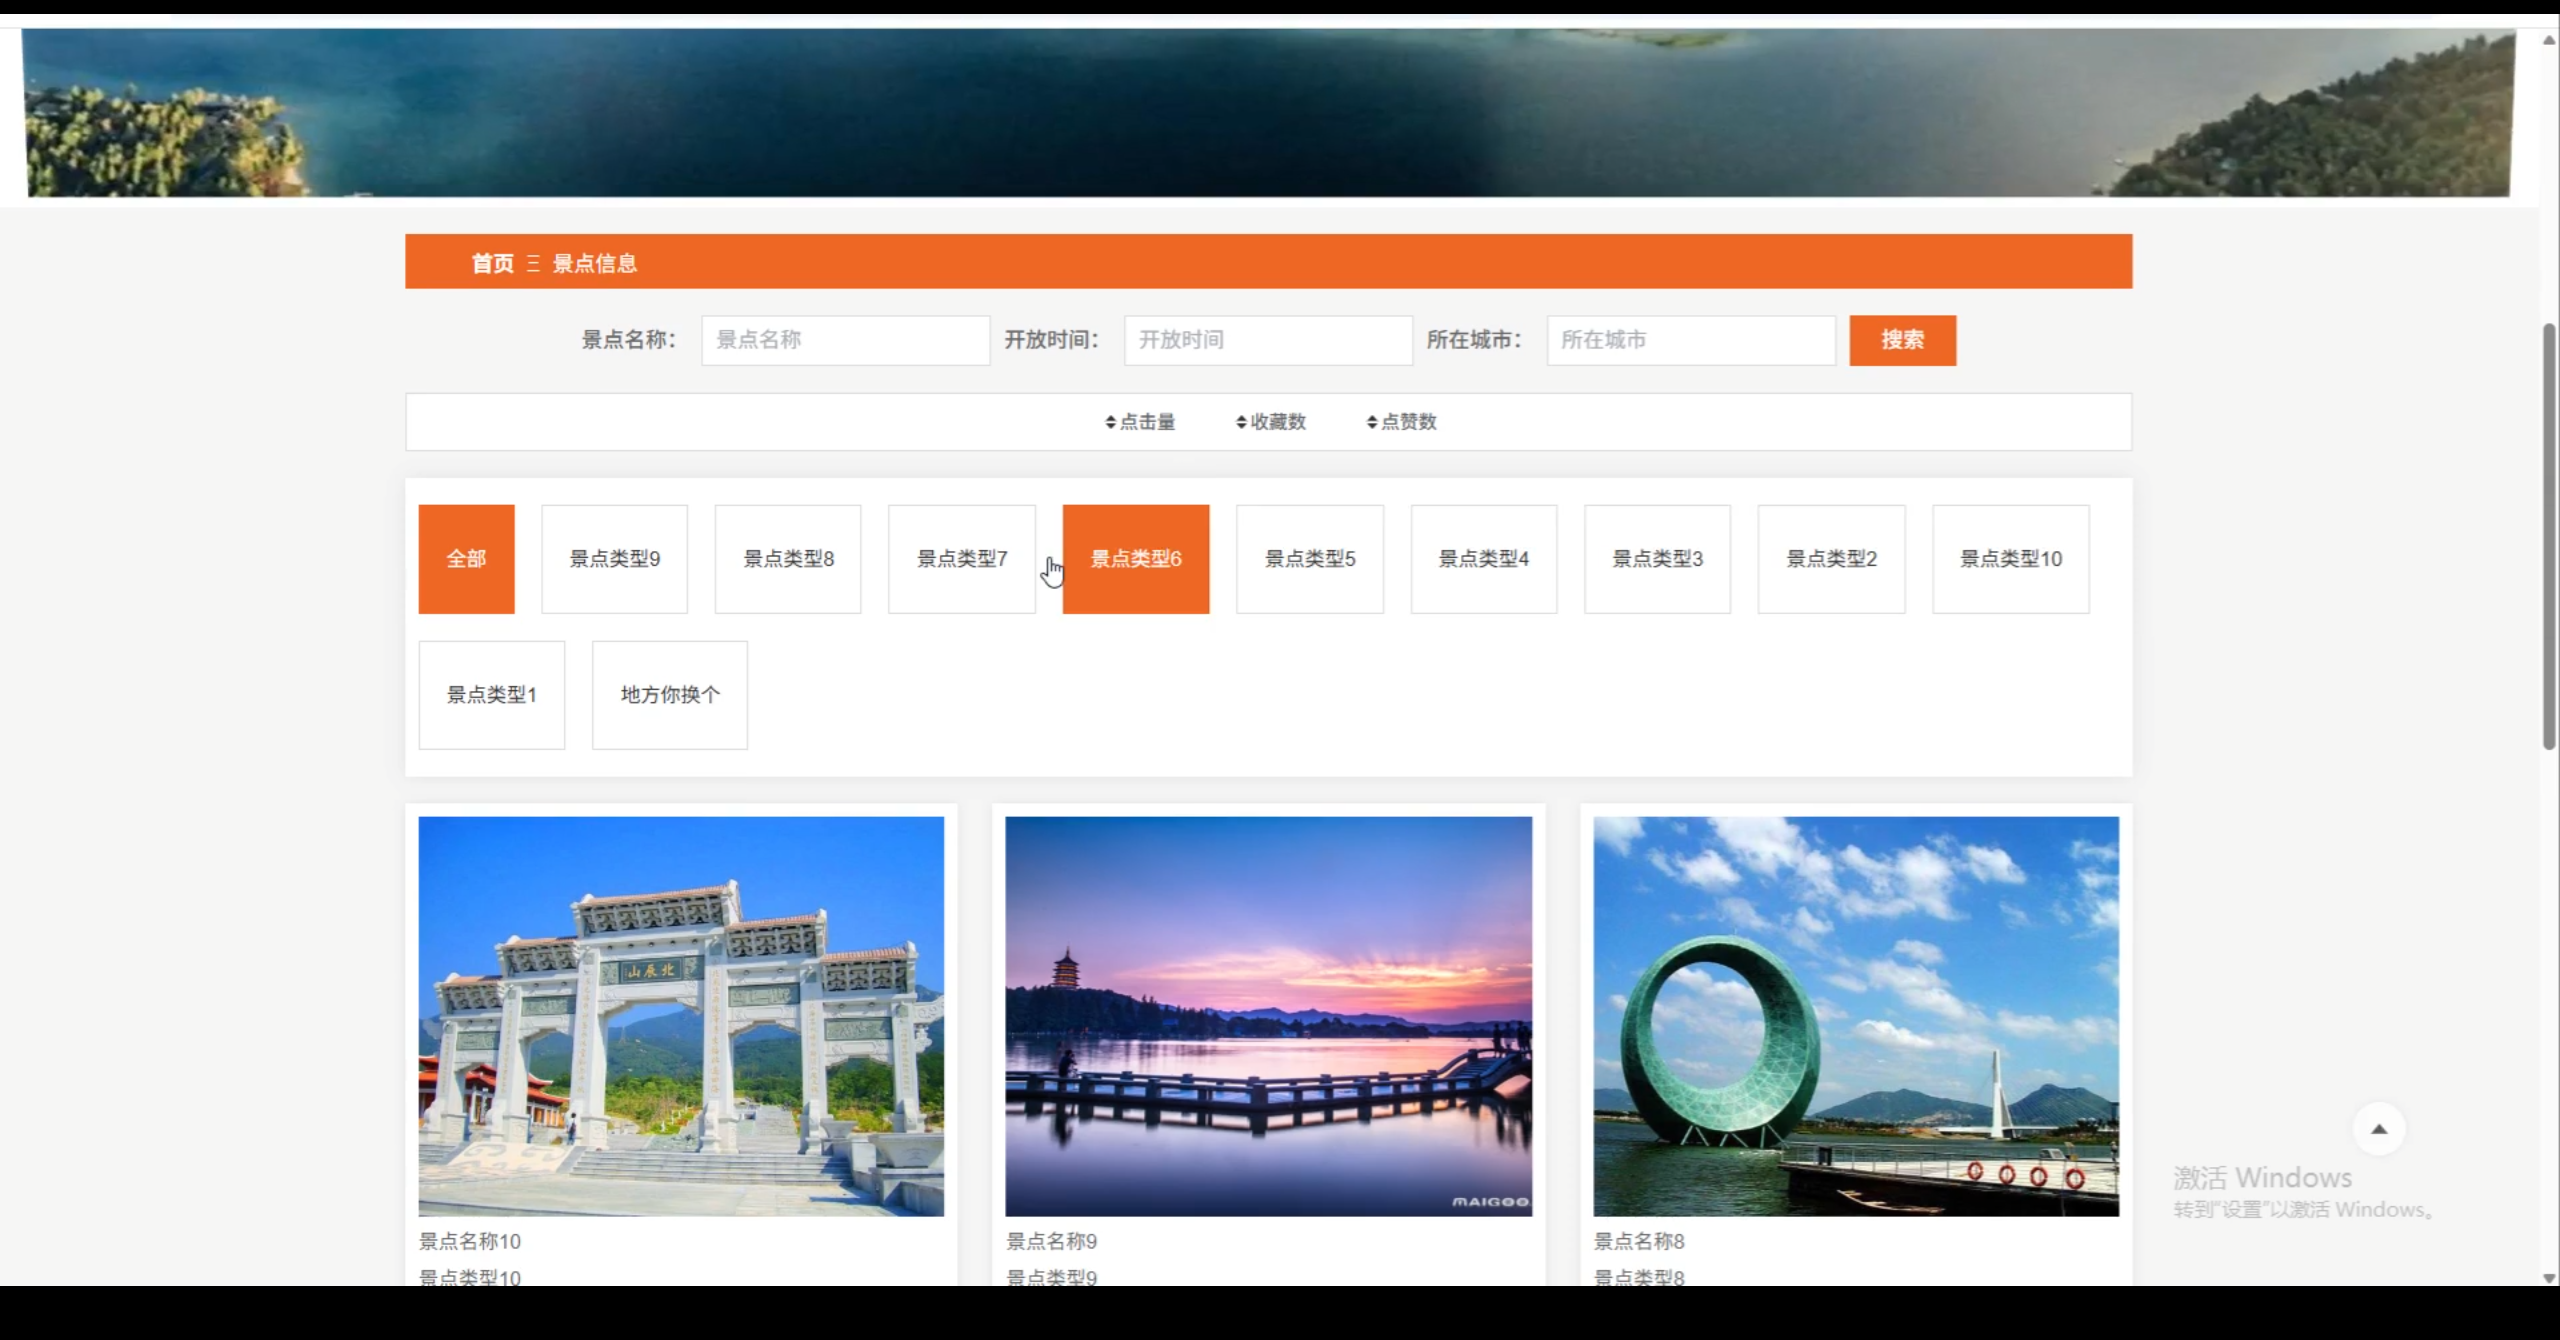The height and width of the screenshot is (1340, 2560).
Task: Open the 景点名称9 attraction link
Action: coord(1051,1240)
